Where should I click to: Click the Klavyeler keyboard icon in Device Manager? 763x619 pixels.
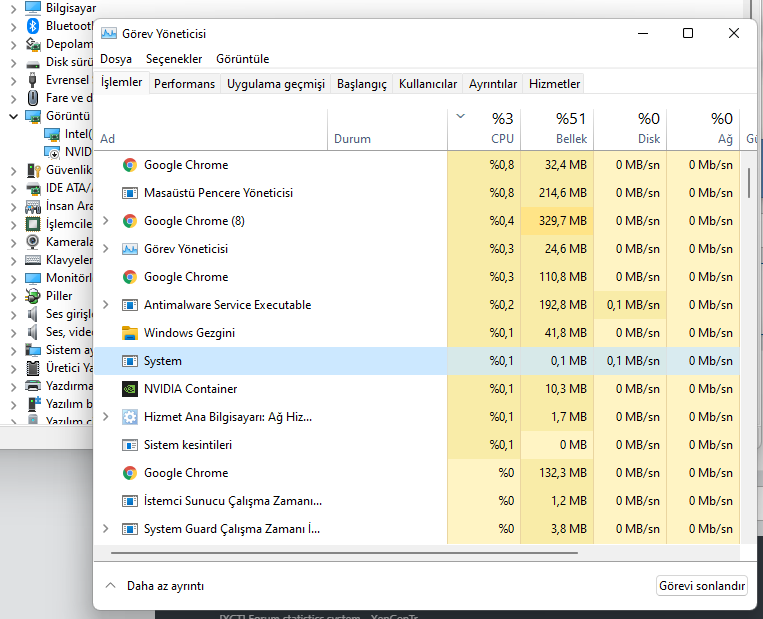(33, 260)
